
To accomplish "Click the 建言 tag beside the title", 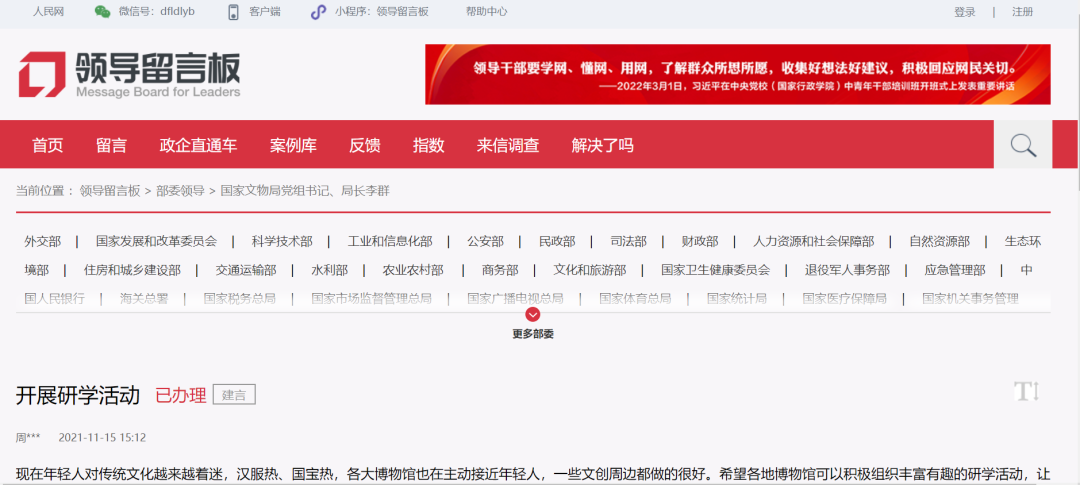I will [x=234, y=394].
